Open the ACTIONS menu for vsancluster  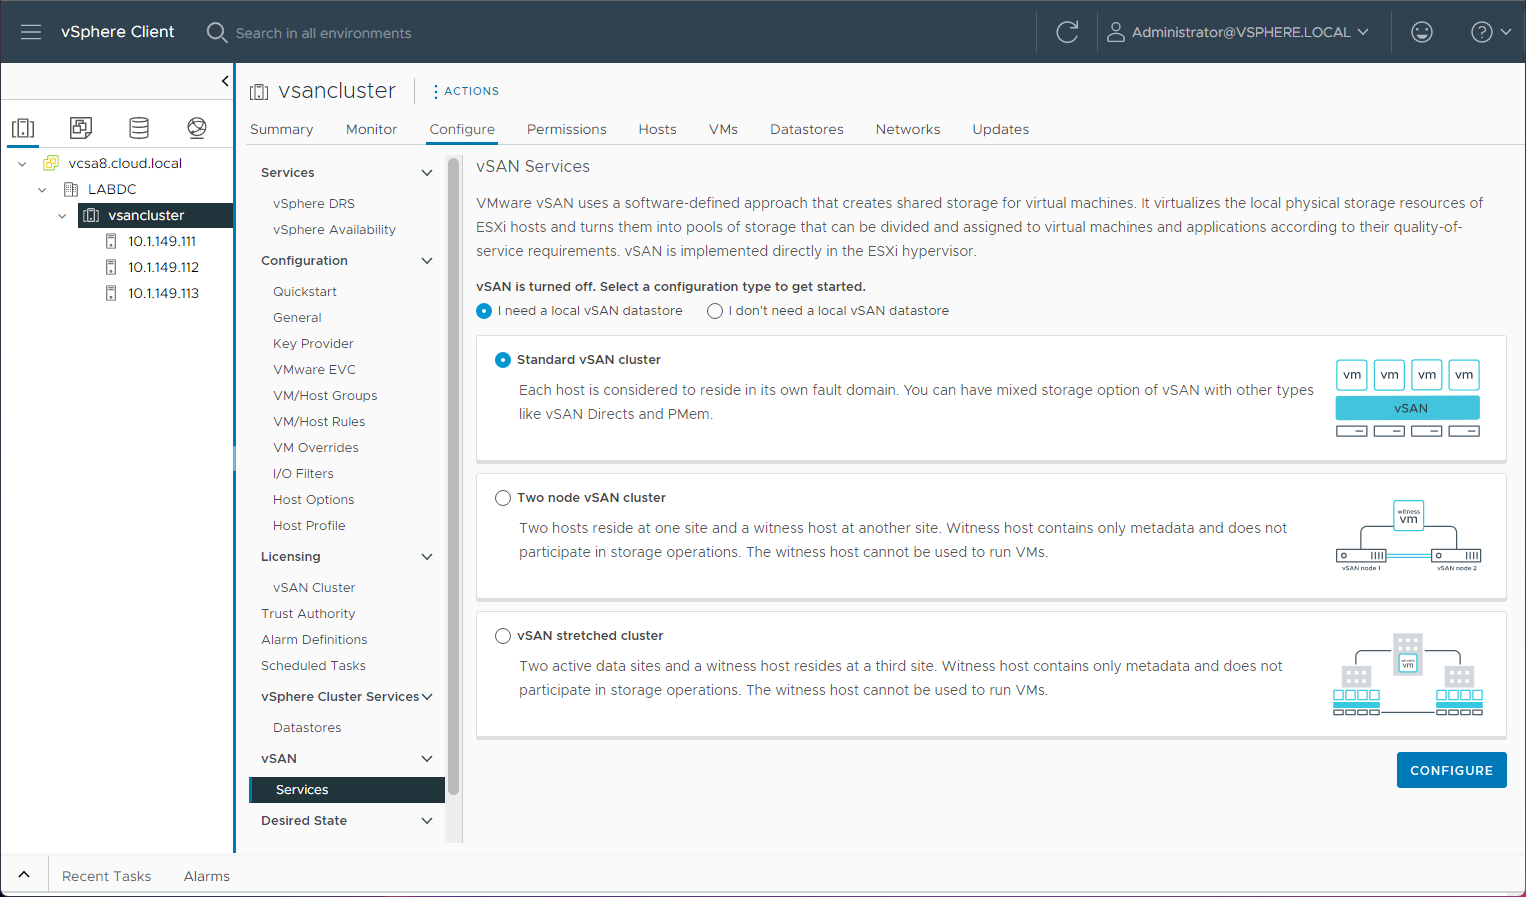coord(464,90)
